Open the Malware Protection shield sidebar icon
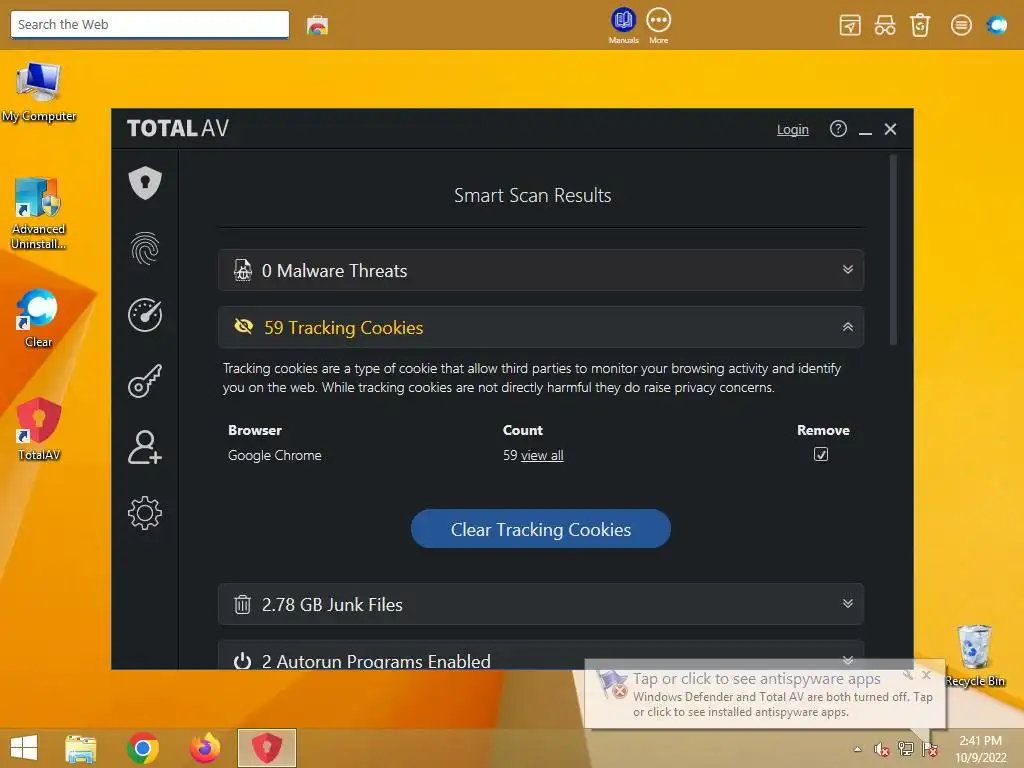Image resolution: width=1024 pixels, height=768 pixels. pos(145,183)
